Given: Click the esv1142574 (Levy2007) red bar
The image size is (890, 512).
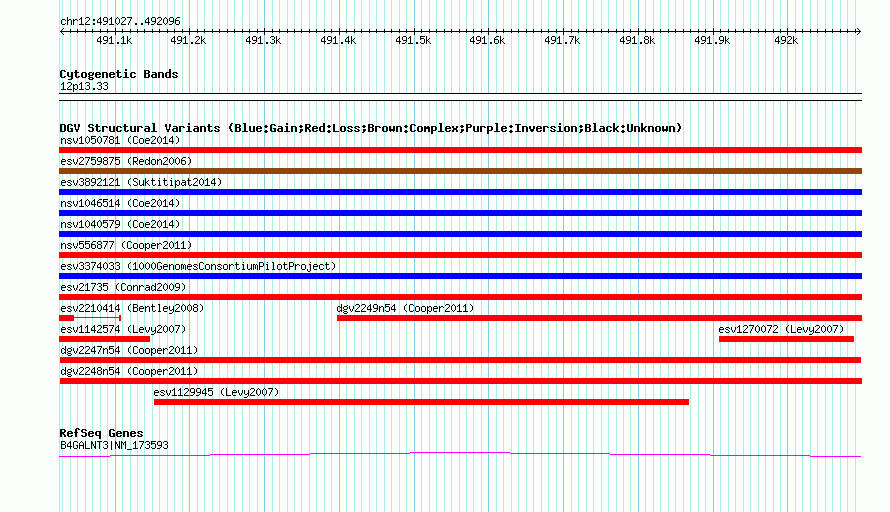Looking at the screenshot, I should click(104, 339).
